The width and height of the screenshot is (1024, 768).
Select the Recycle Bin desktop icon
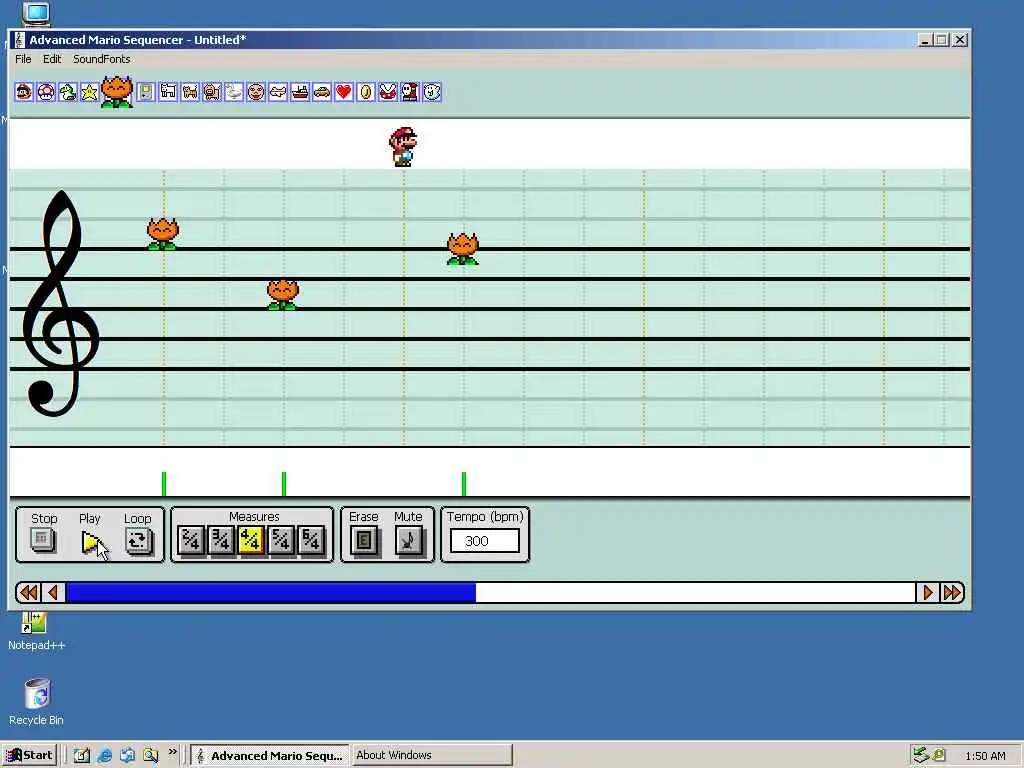[x=37, y=702]
